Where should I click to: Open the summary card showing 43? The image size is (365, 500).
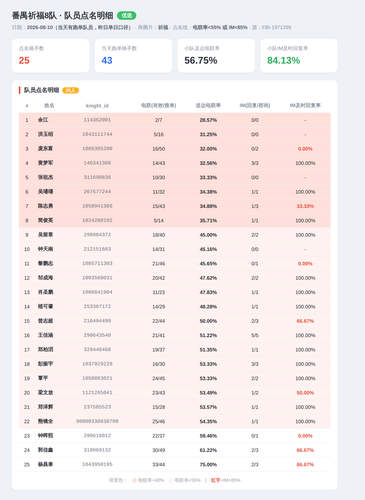click(133, 56)
